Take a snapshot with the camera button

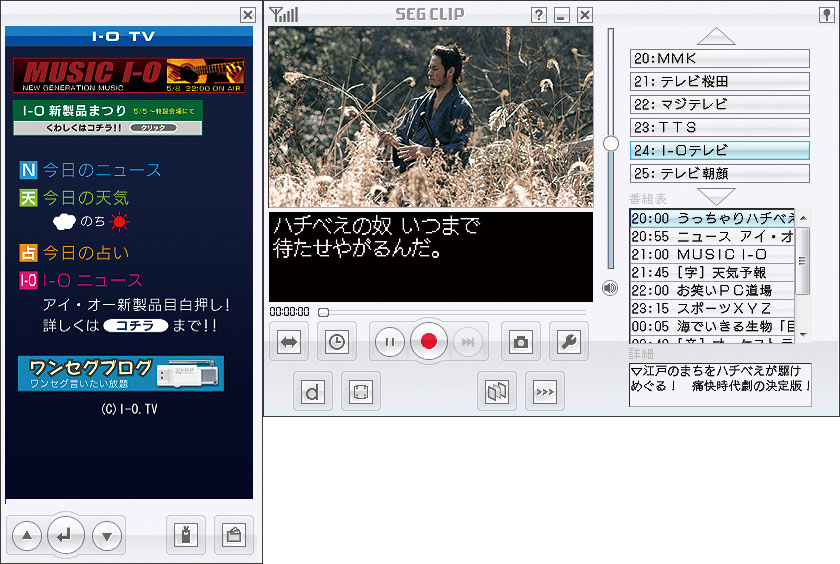pyautogui.click(x=520, y=342)
